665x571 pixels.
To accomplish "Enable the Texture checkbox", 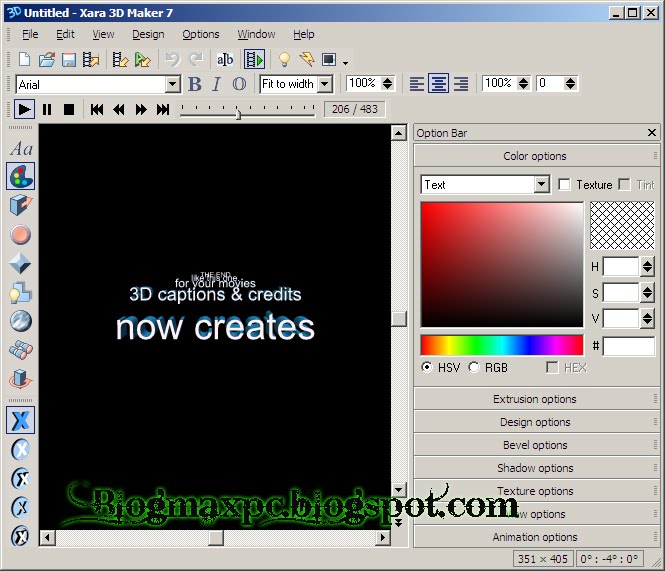I will point(564,185).
